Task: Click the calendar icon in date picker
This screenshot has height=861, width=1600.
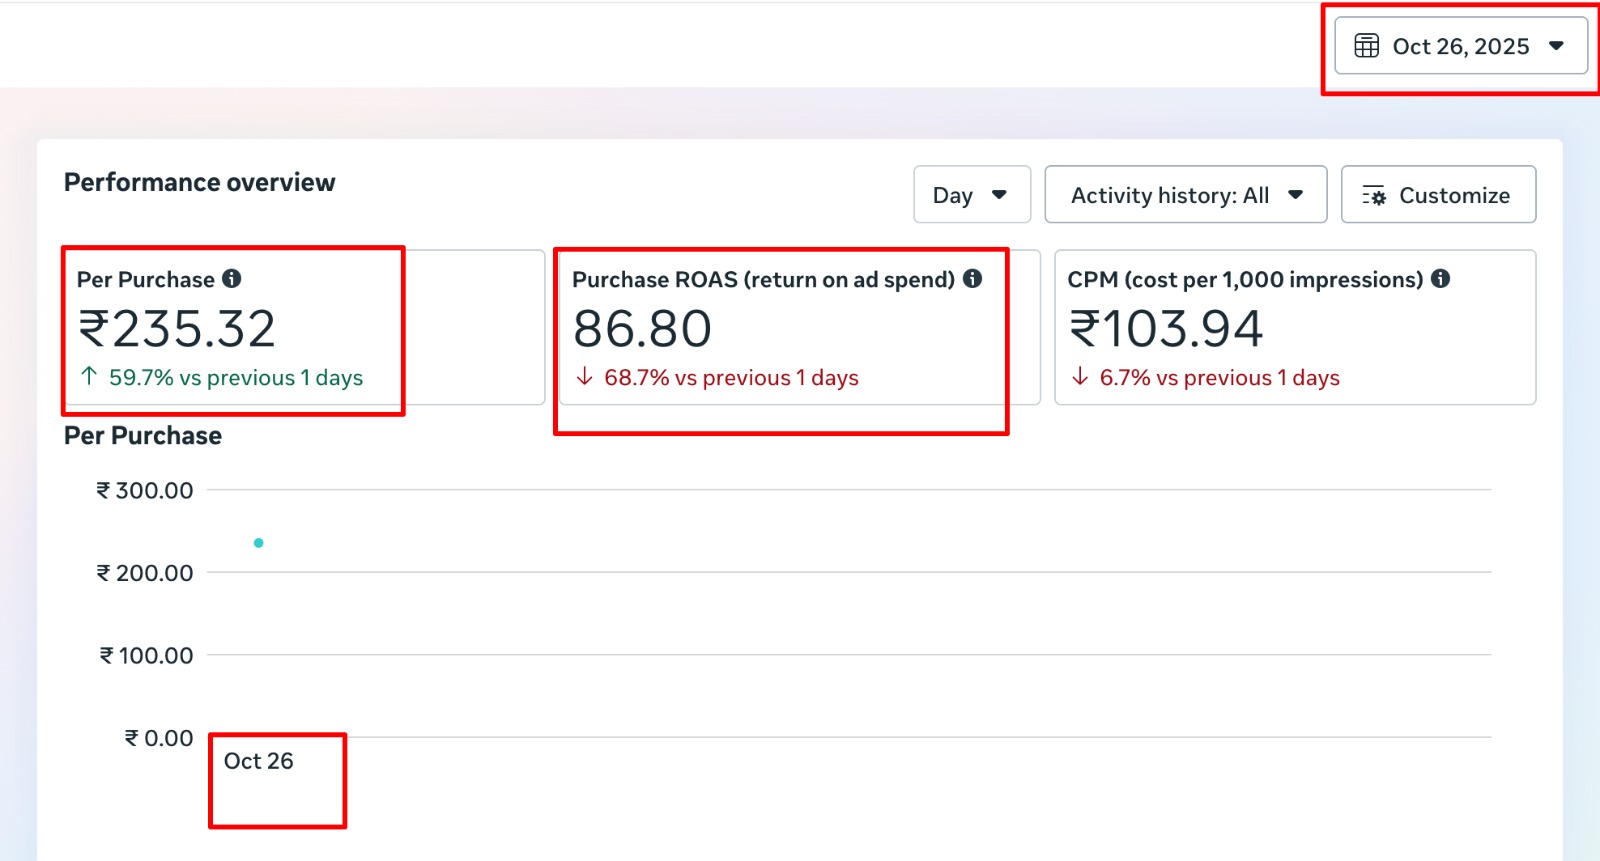Action: pos(1366,46)
